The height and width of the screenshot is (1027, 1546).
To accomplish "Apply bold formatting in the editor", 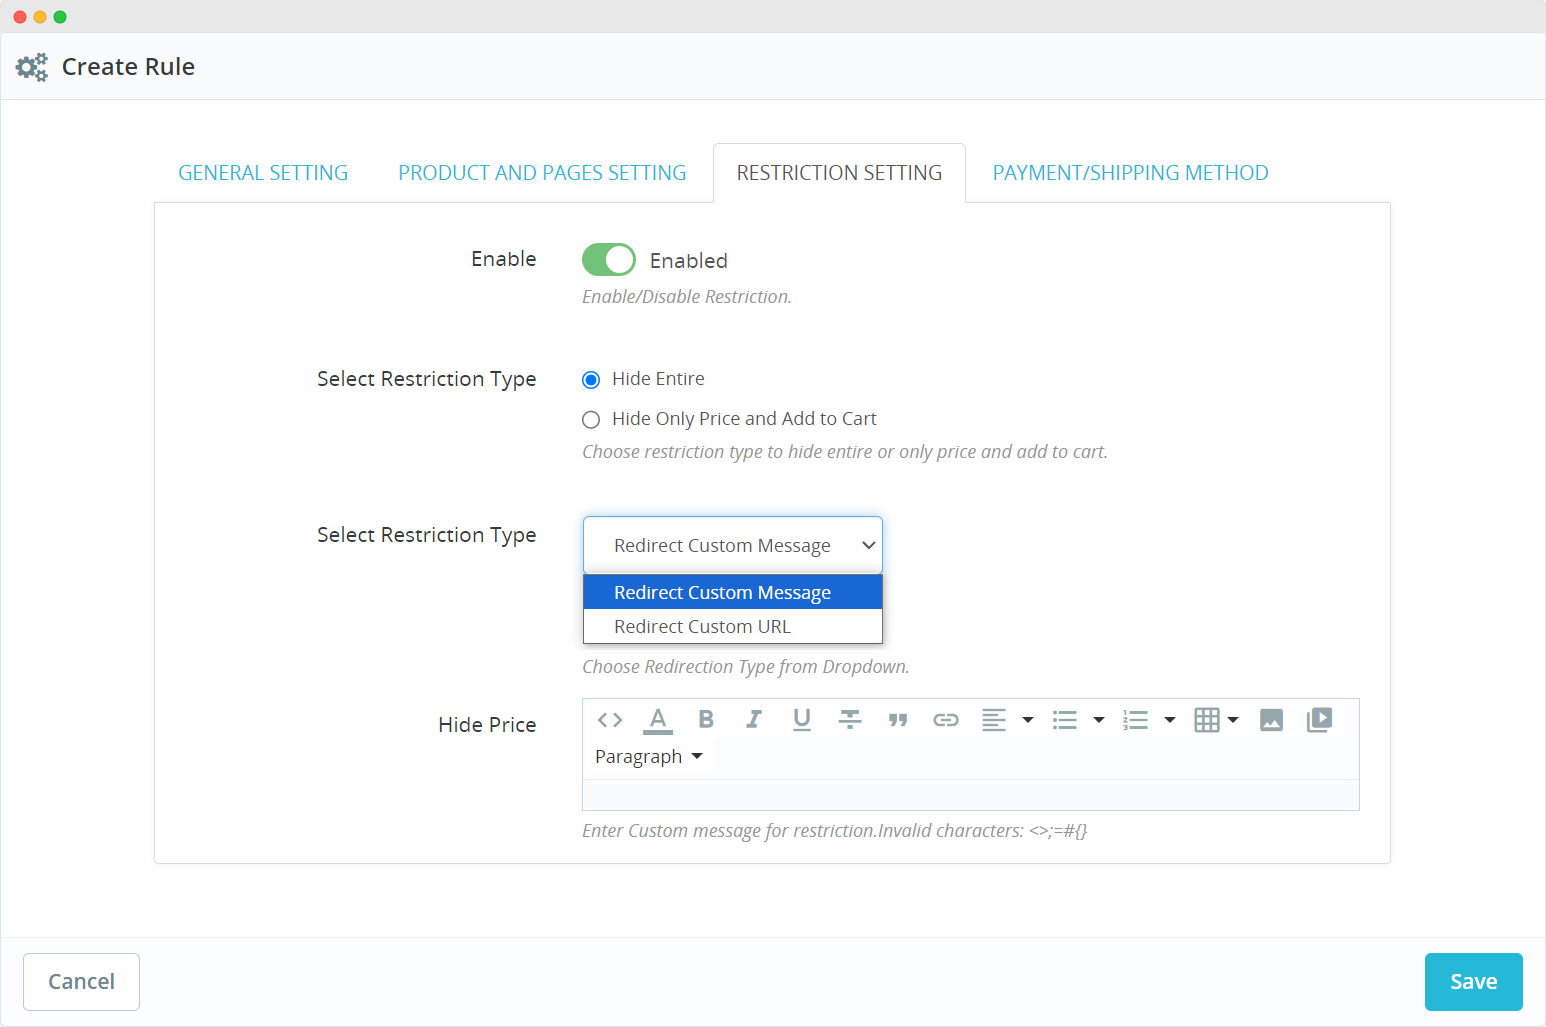I will (706, 720).
